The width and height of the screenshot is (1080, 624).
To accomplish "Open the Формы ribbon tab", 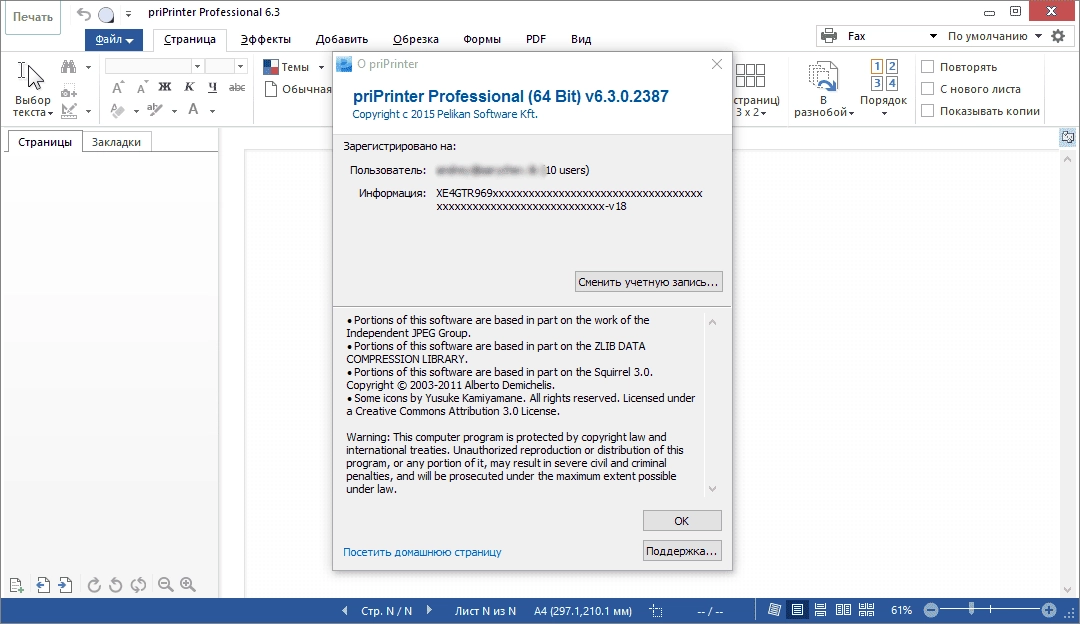I will coord(481,39).
